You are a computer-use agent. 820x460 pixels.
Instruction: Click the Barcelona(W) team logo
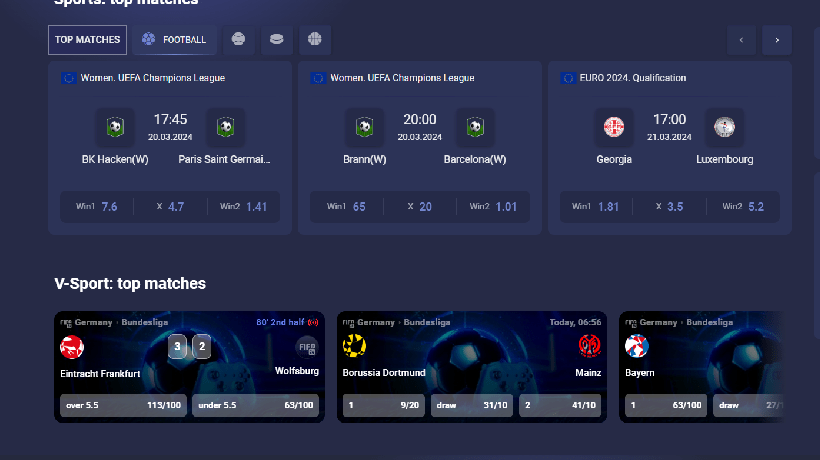(475, 127)
